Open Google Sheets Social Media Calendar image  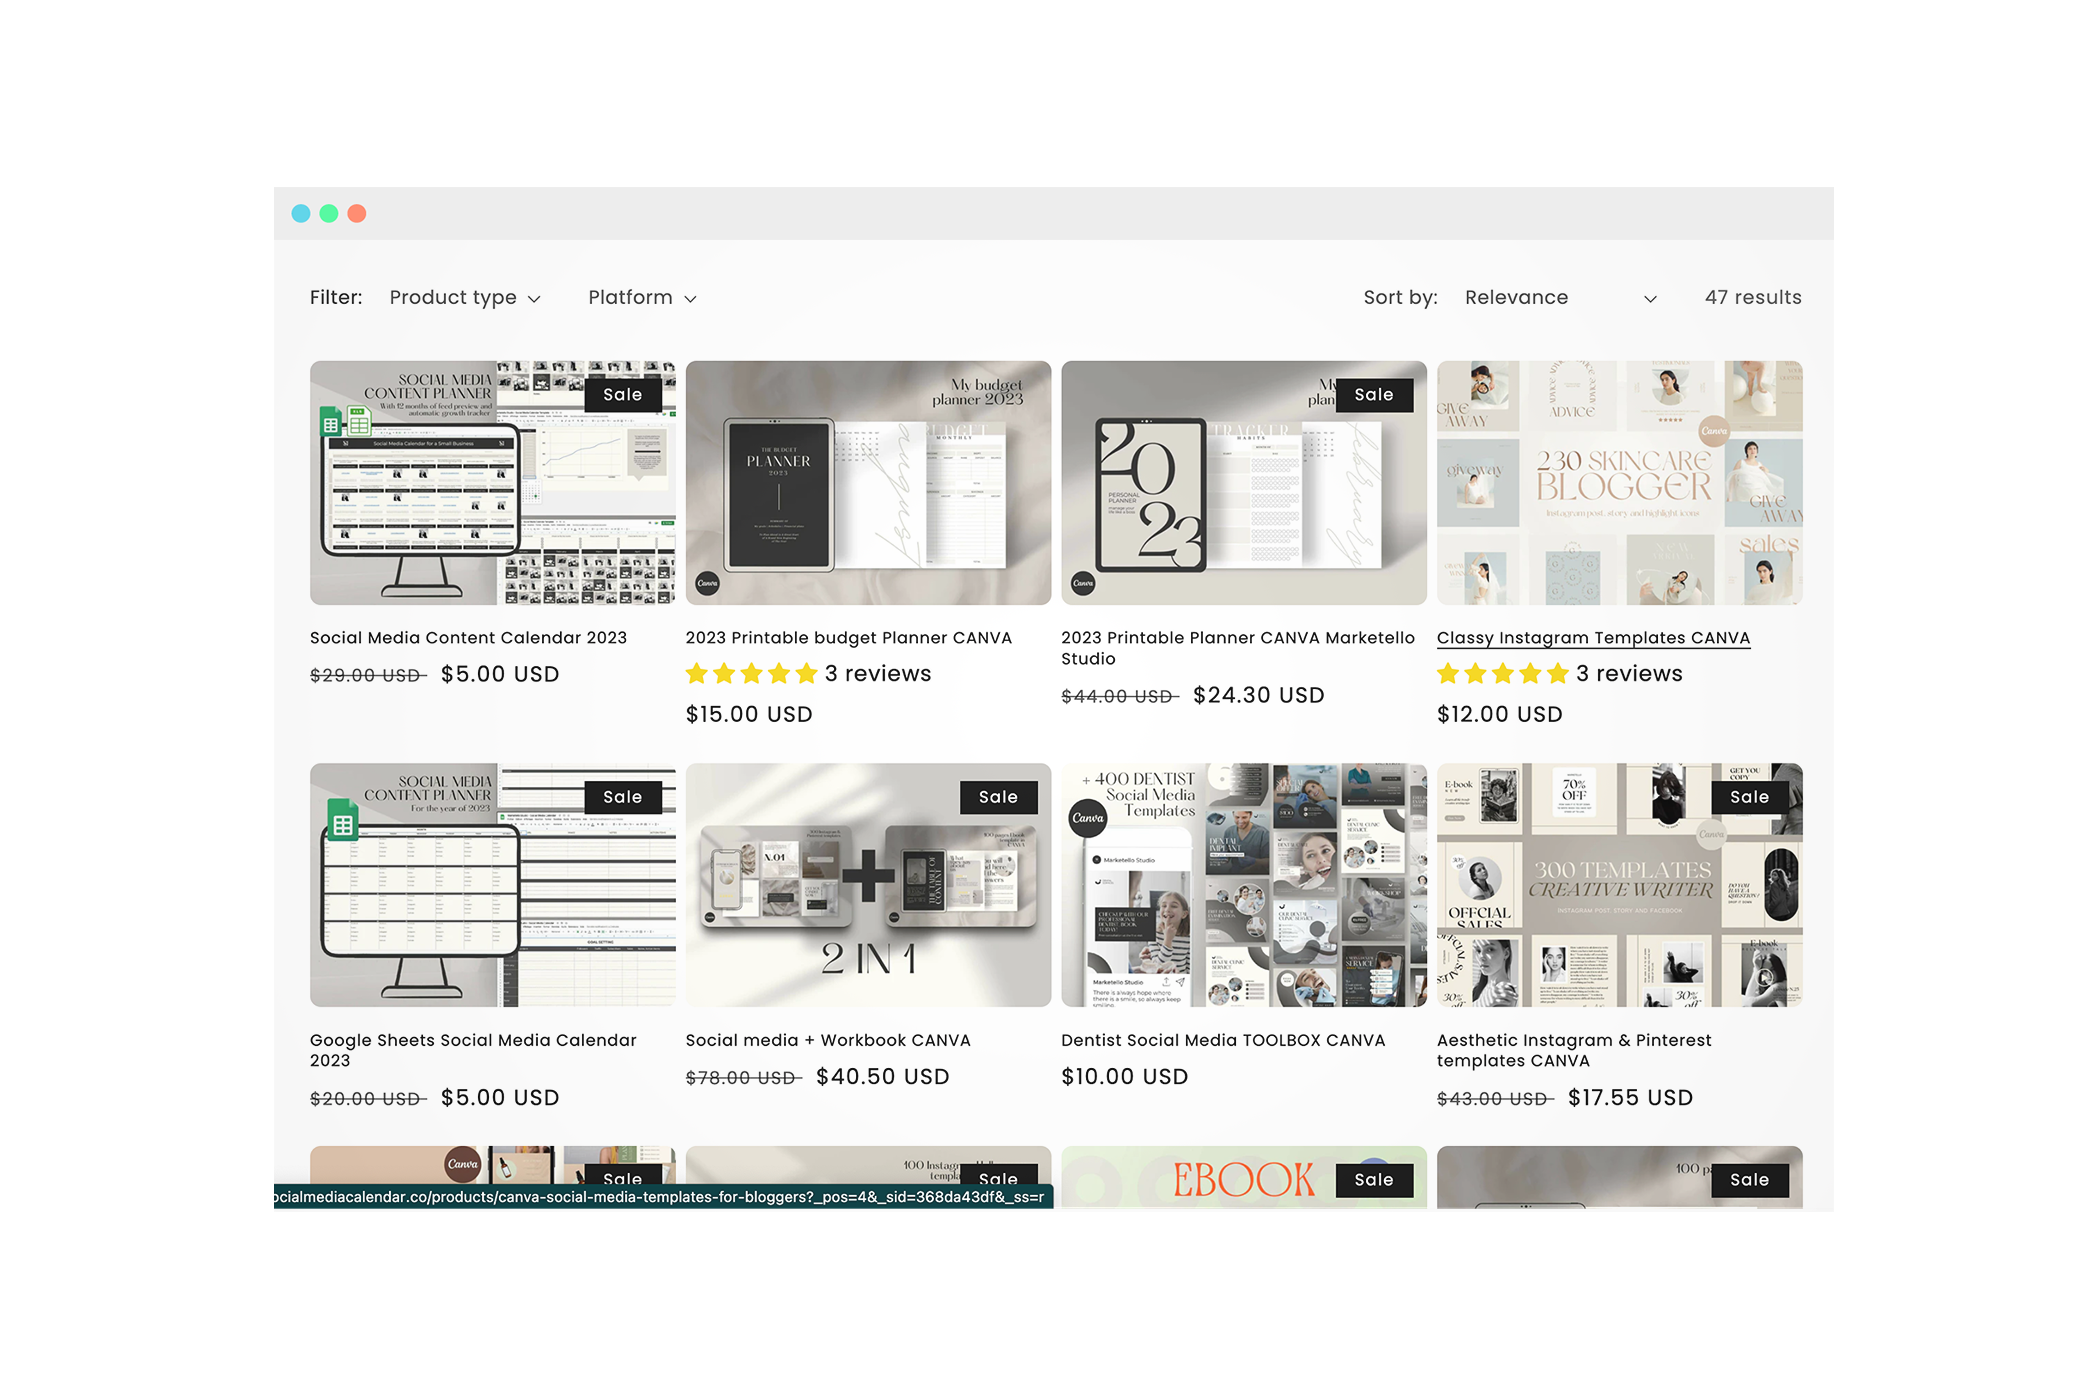click(492, 885)
